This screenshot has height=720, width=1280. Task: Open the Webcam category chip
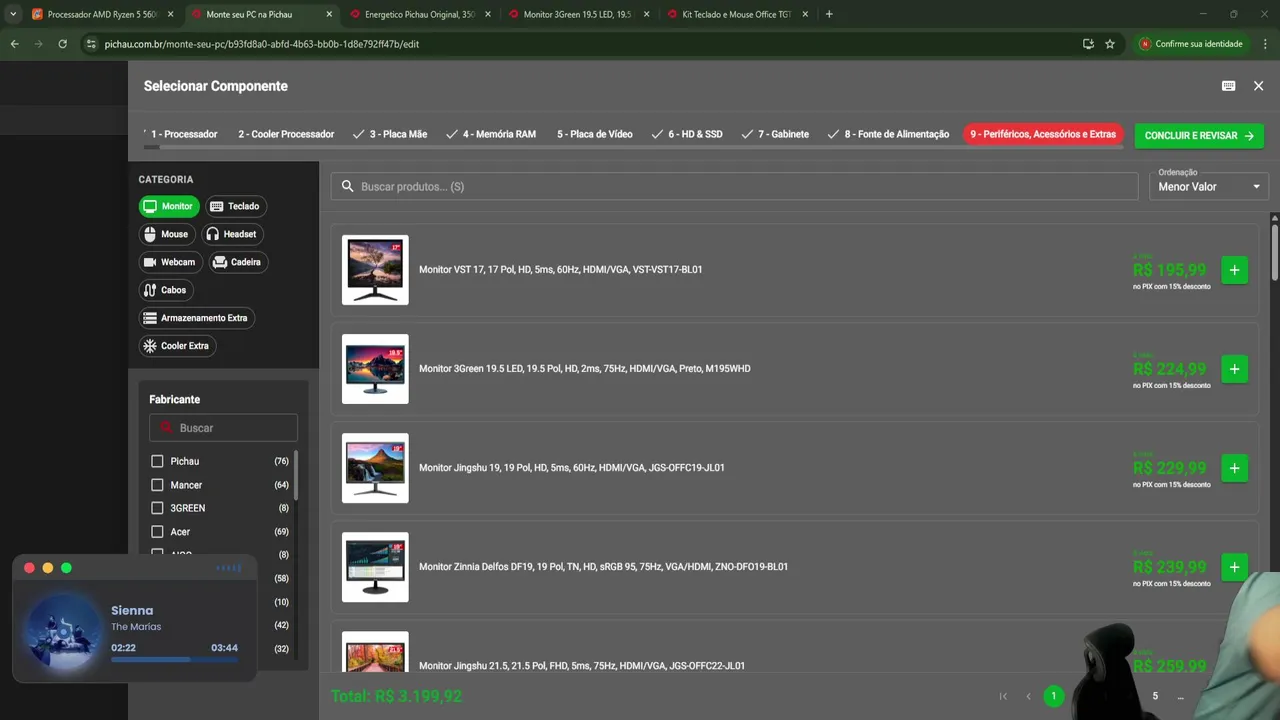pyautogui.click(x=170, y=262)
